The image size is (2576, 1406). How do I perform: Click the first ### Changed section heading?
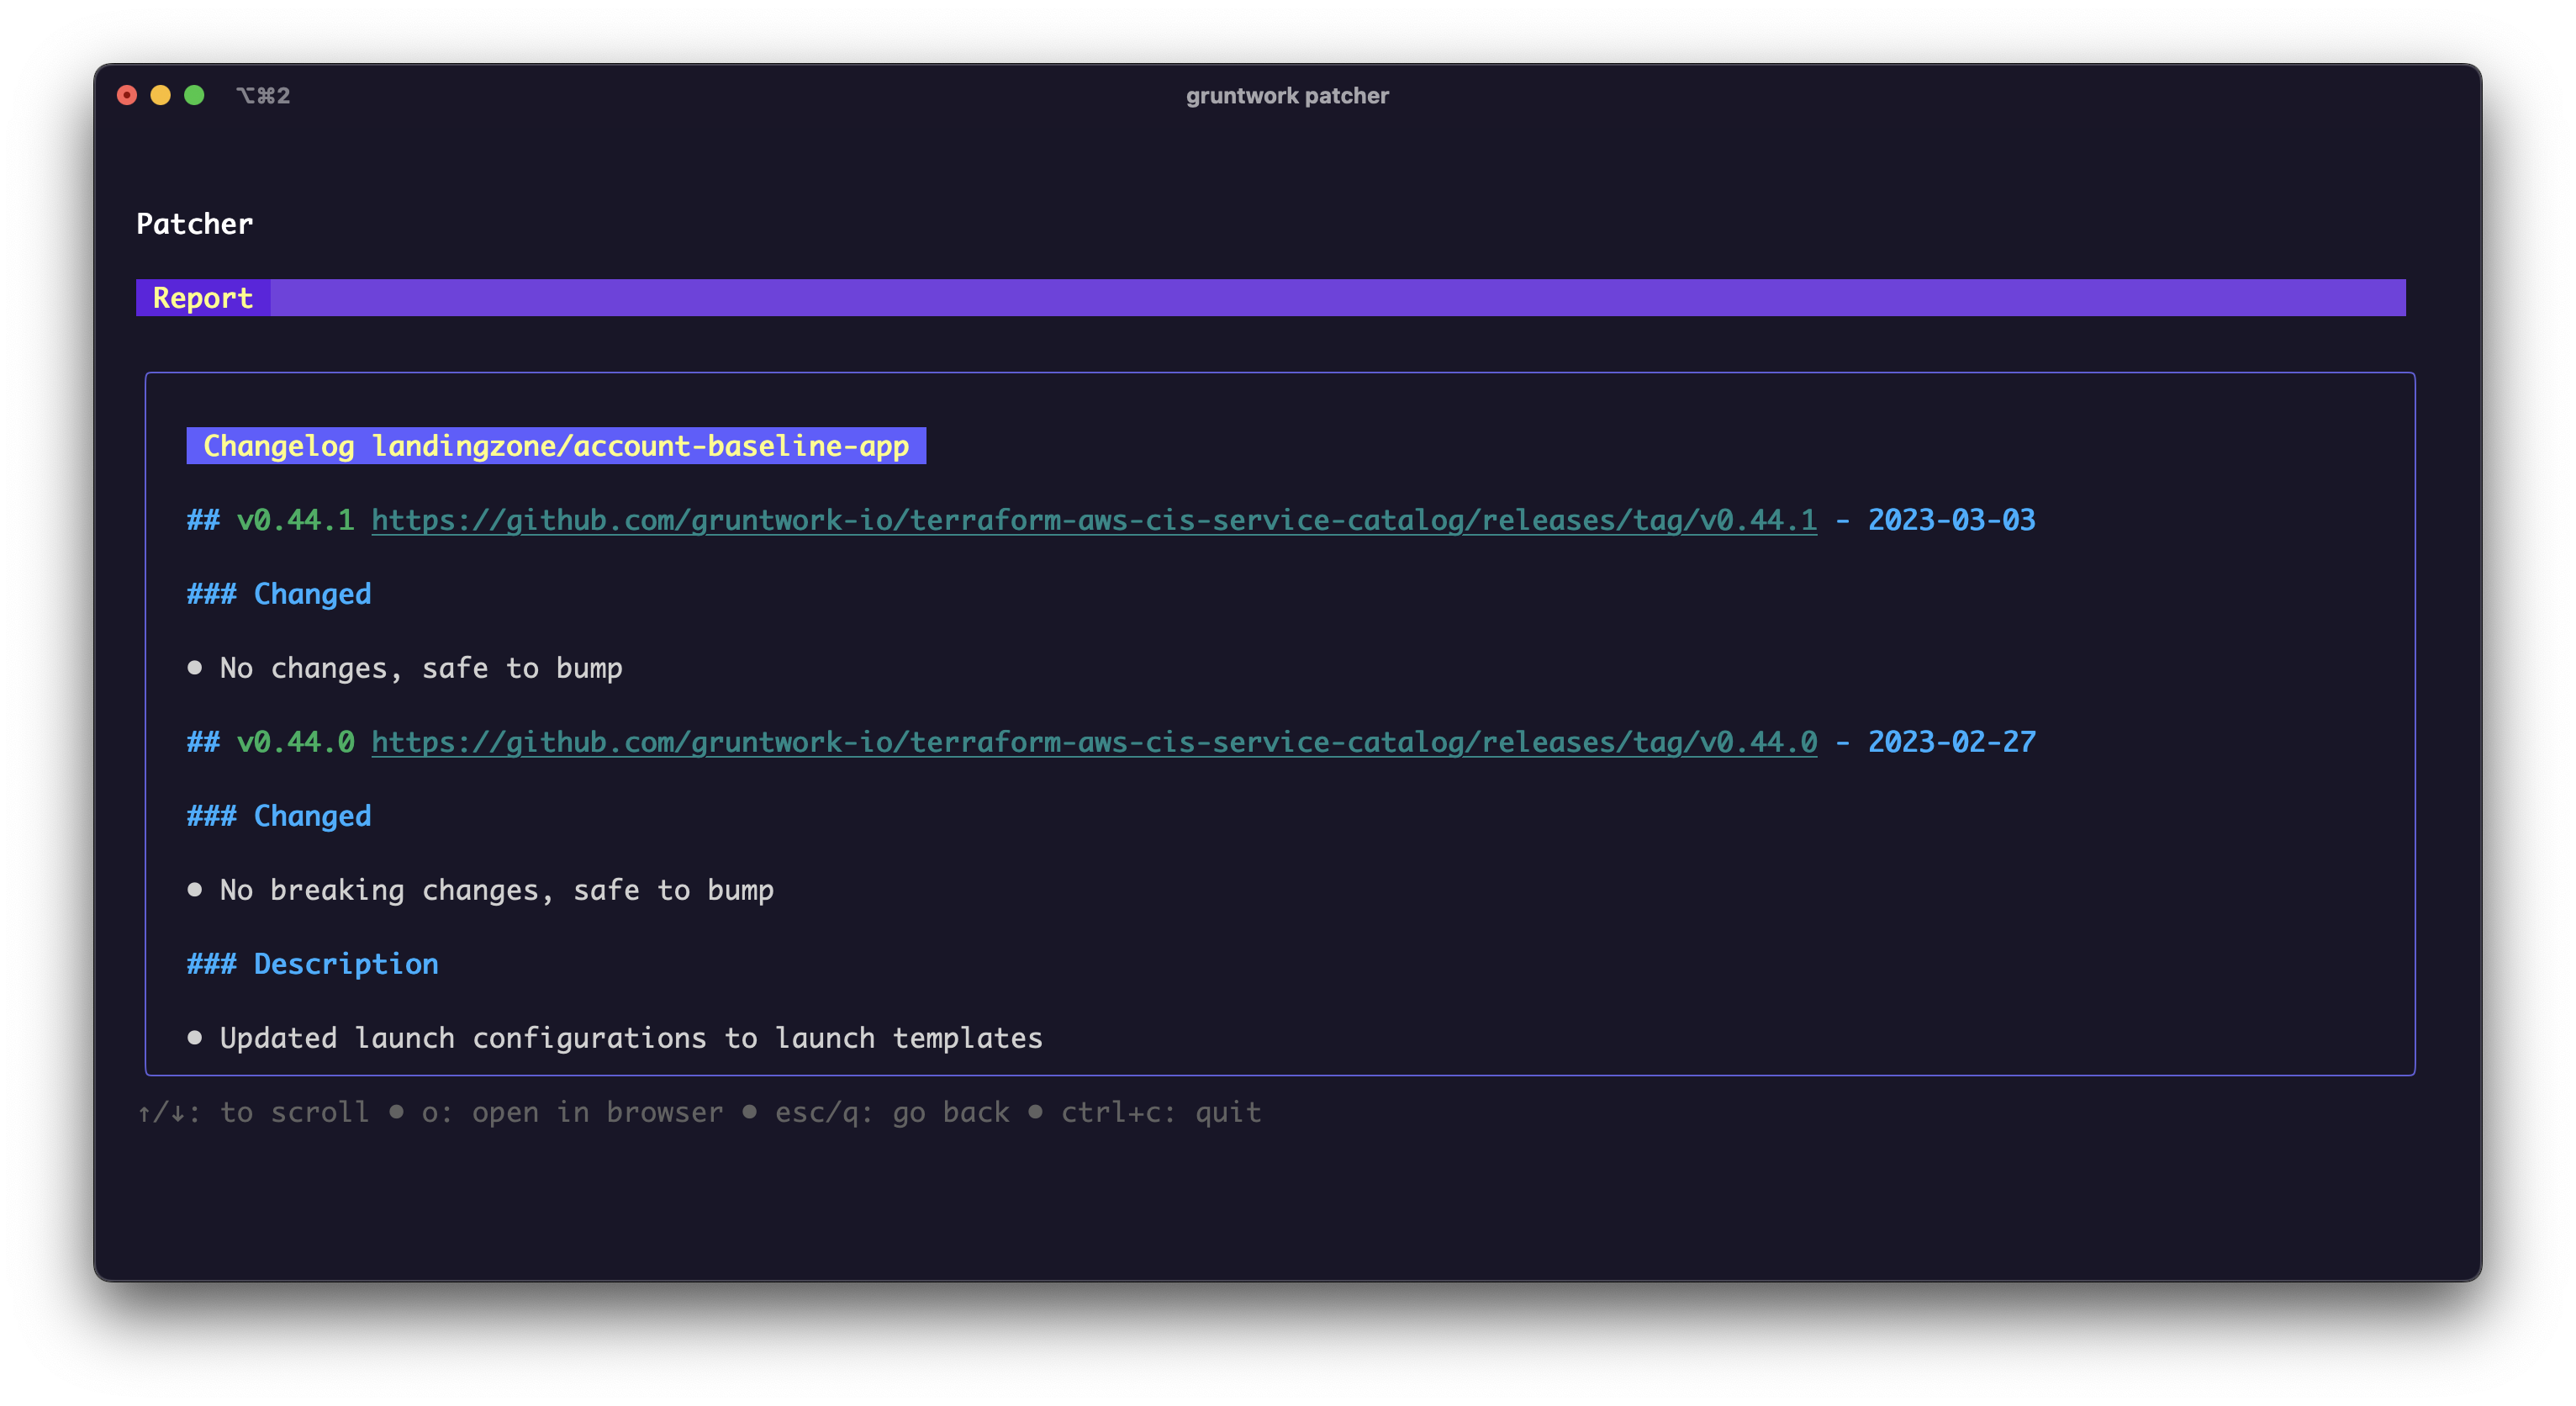(279, 593)
